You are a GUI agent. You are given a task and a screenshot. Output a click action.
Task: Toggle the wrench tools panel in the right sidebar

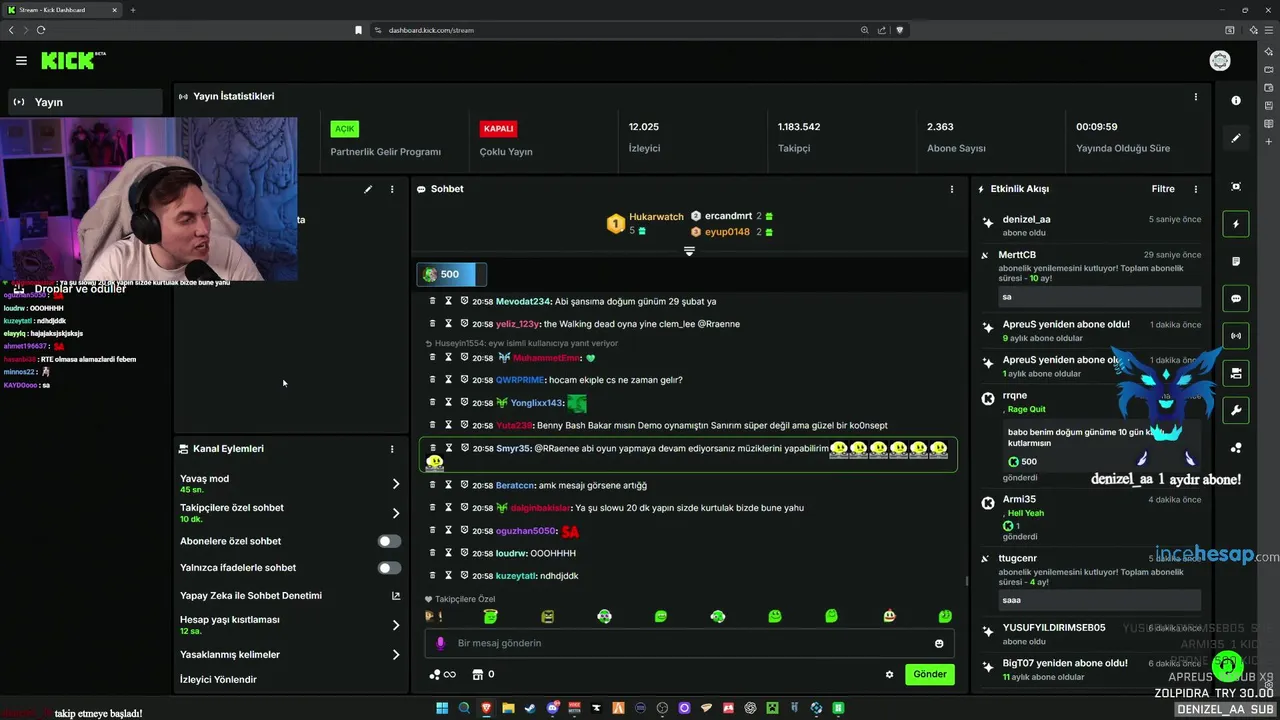1236,410
